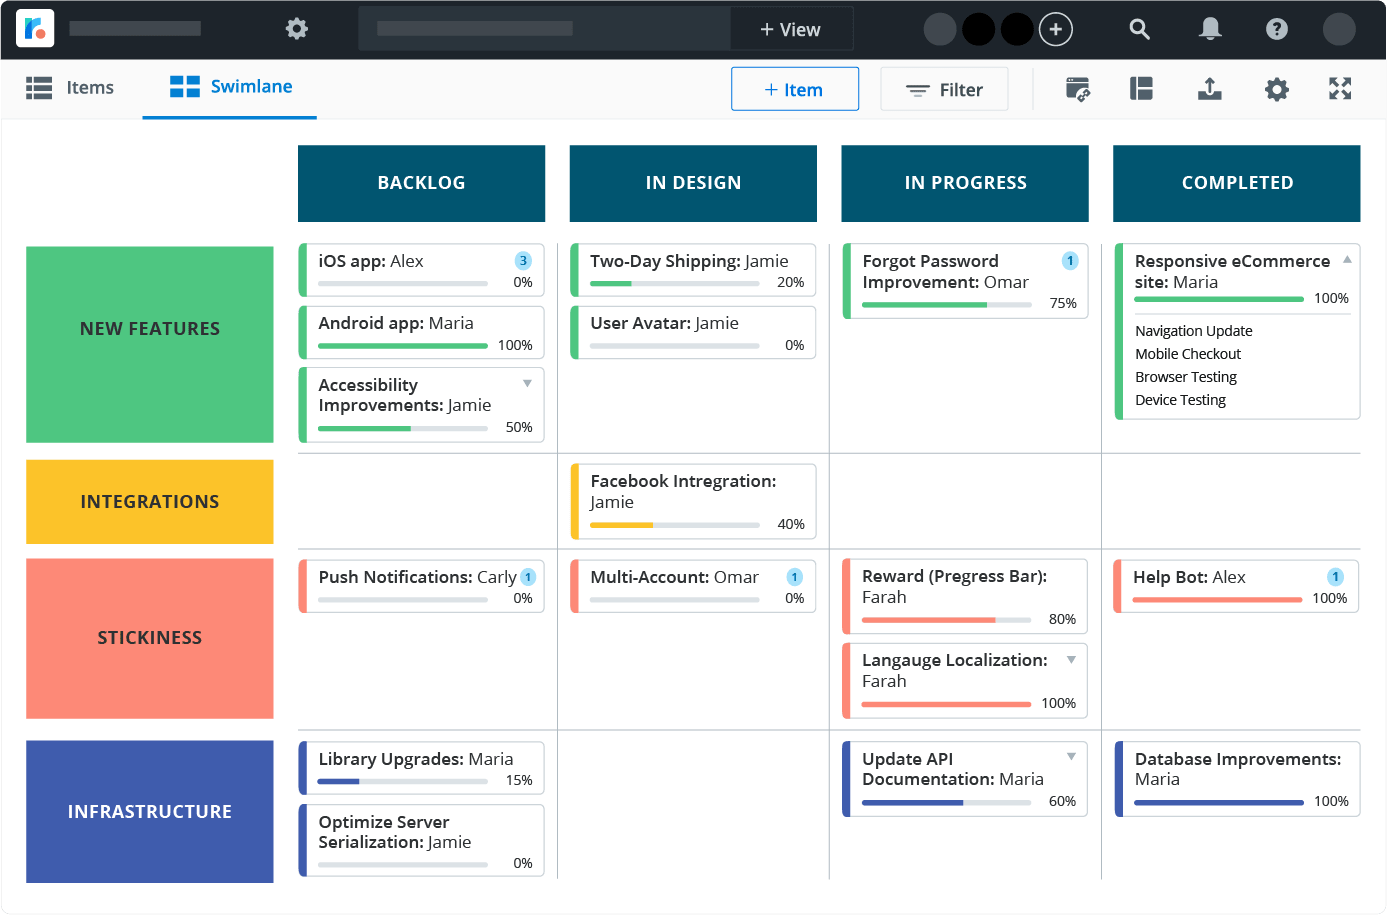Click the Android app progress bar

click(x=403, y=346)
